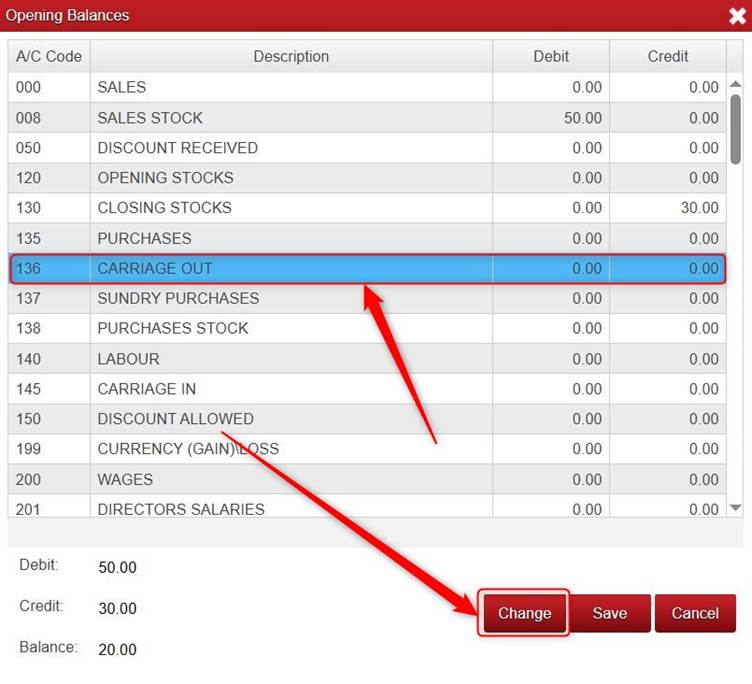Select the CLOSING STOCKS row
Image resolution: width=752 pixels, height=684 pixels.
point(367,208)
